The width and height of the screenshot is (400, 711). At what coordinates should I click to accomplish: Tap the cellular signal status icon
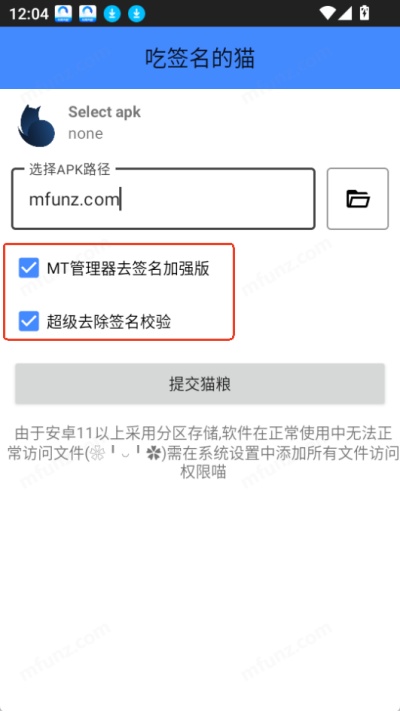344,13
